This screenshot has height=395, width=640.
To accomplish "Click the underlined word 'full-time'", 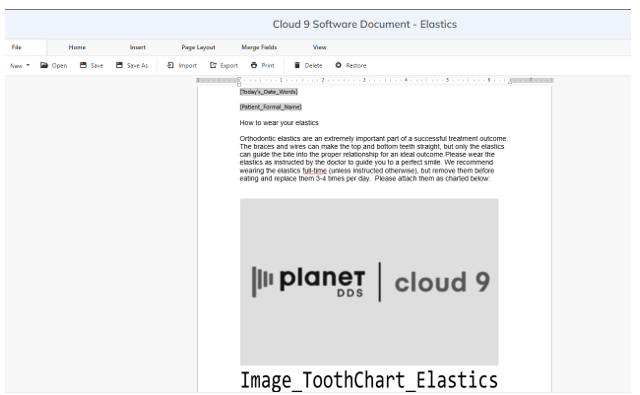I will point(315,171).
